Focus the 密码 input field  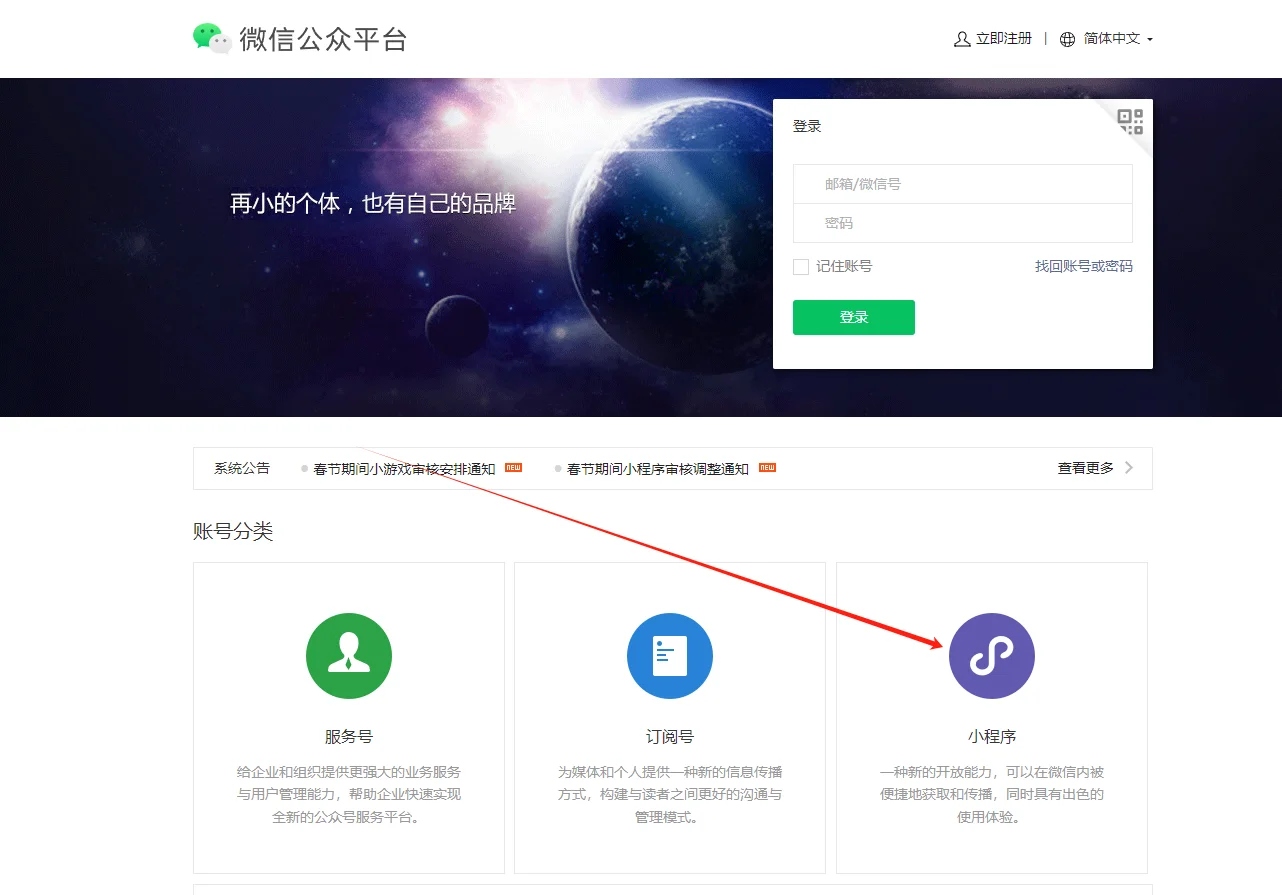[x=963, y=223]
